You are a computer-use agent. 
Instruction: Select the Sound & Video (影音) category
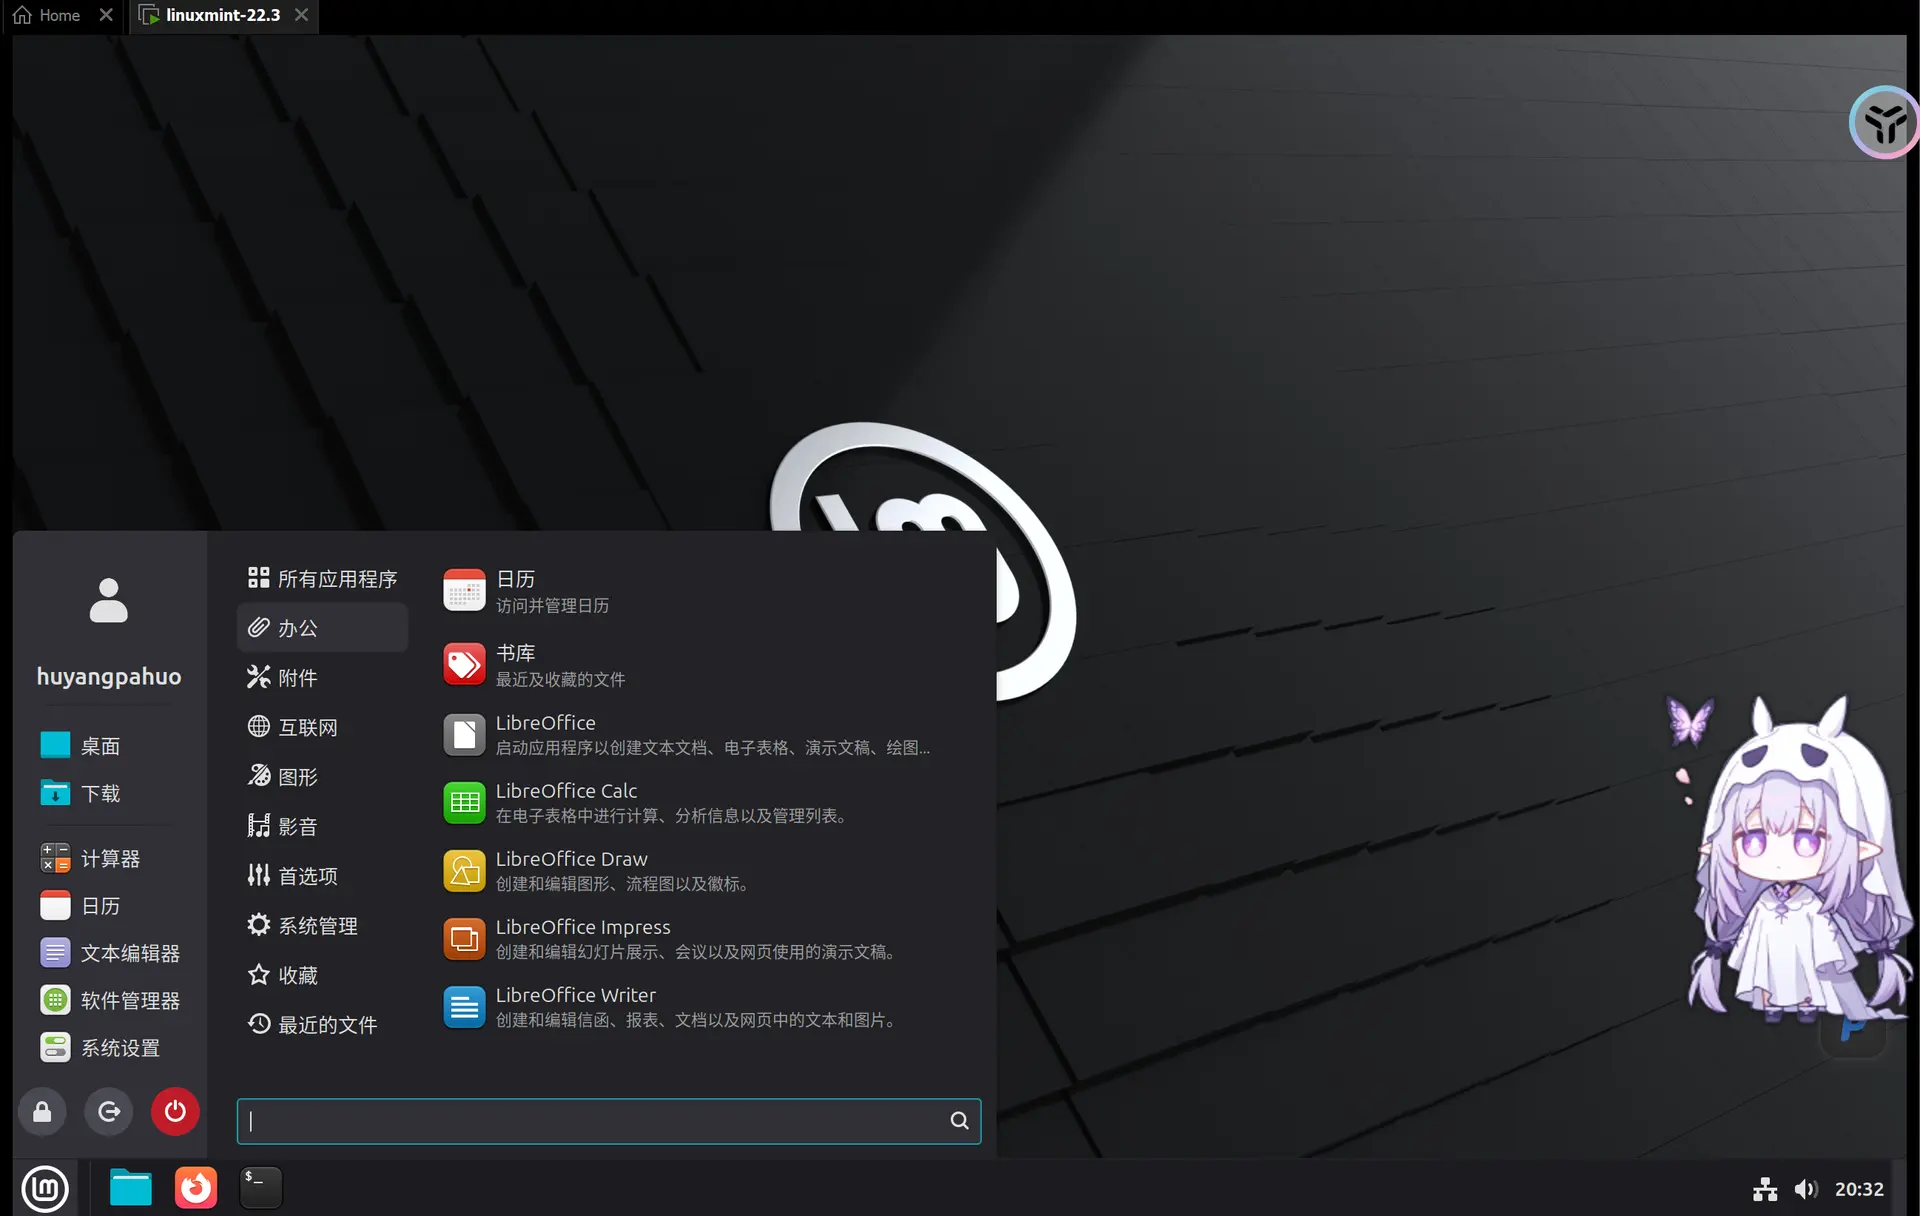[322, 826]
